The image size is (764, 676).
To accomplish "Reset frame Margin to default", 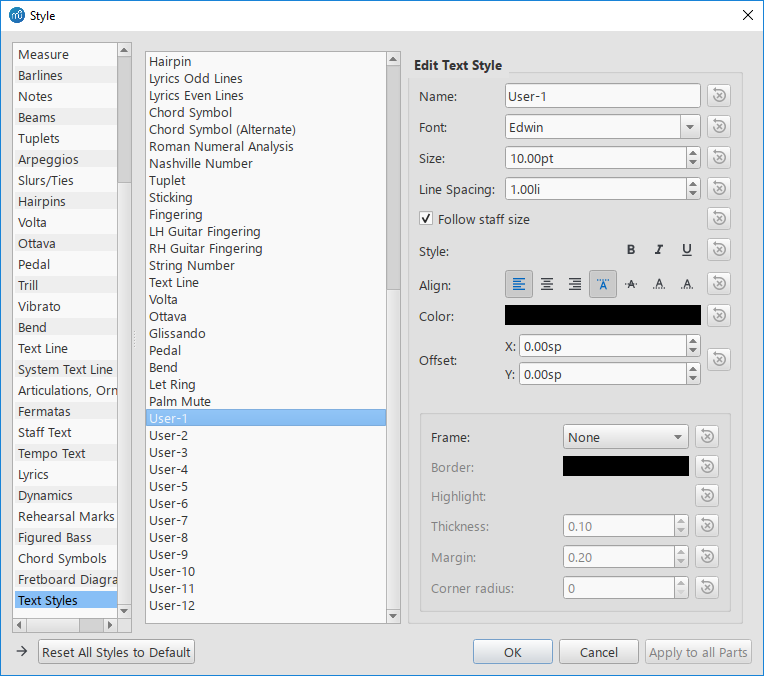I will click(707, 556).
